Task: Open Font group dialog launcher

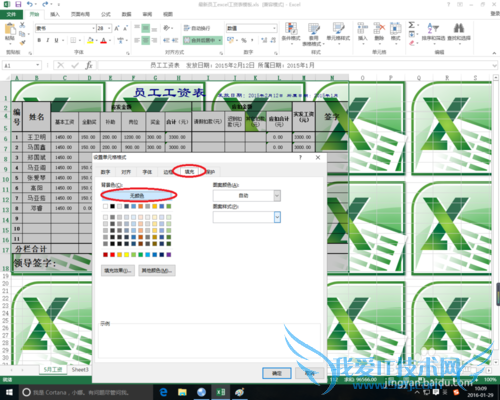Action: 128,53
